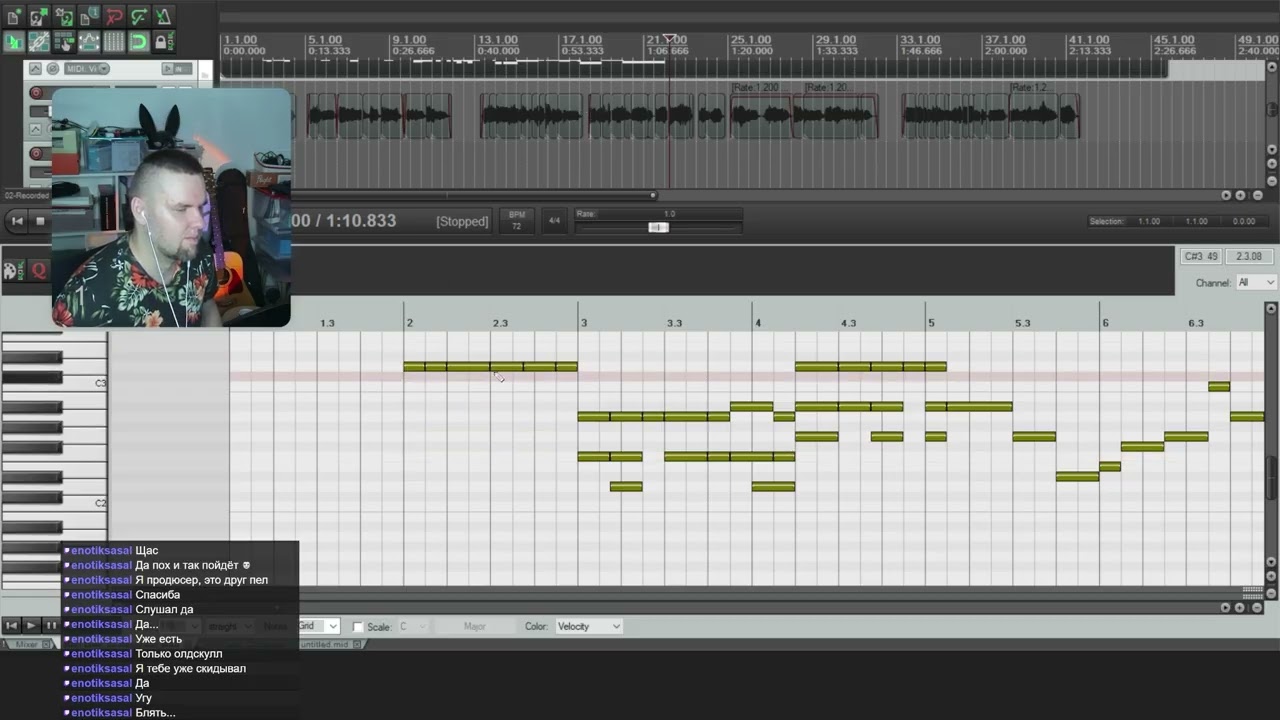This screenshot has height=720, width=1280.
Task: Click MIDI editor pause button
Action: tap(51, 626)
